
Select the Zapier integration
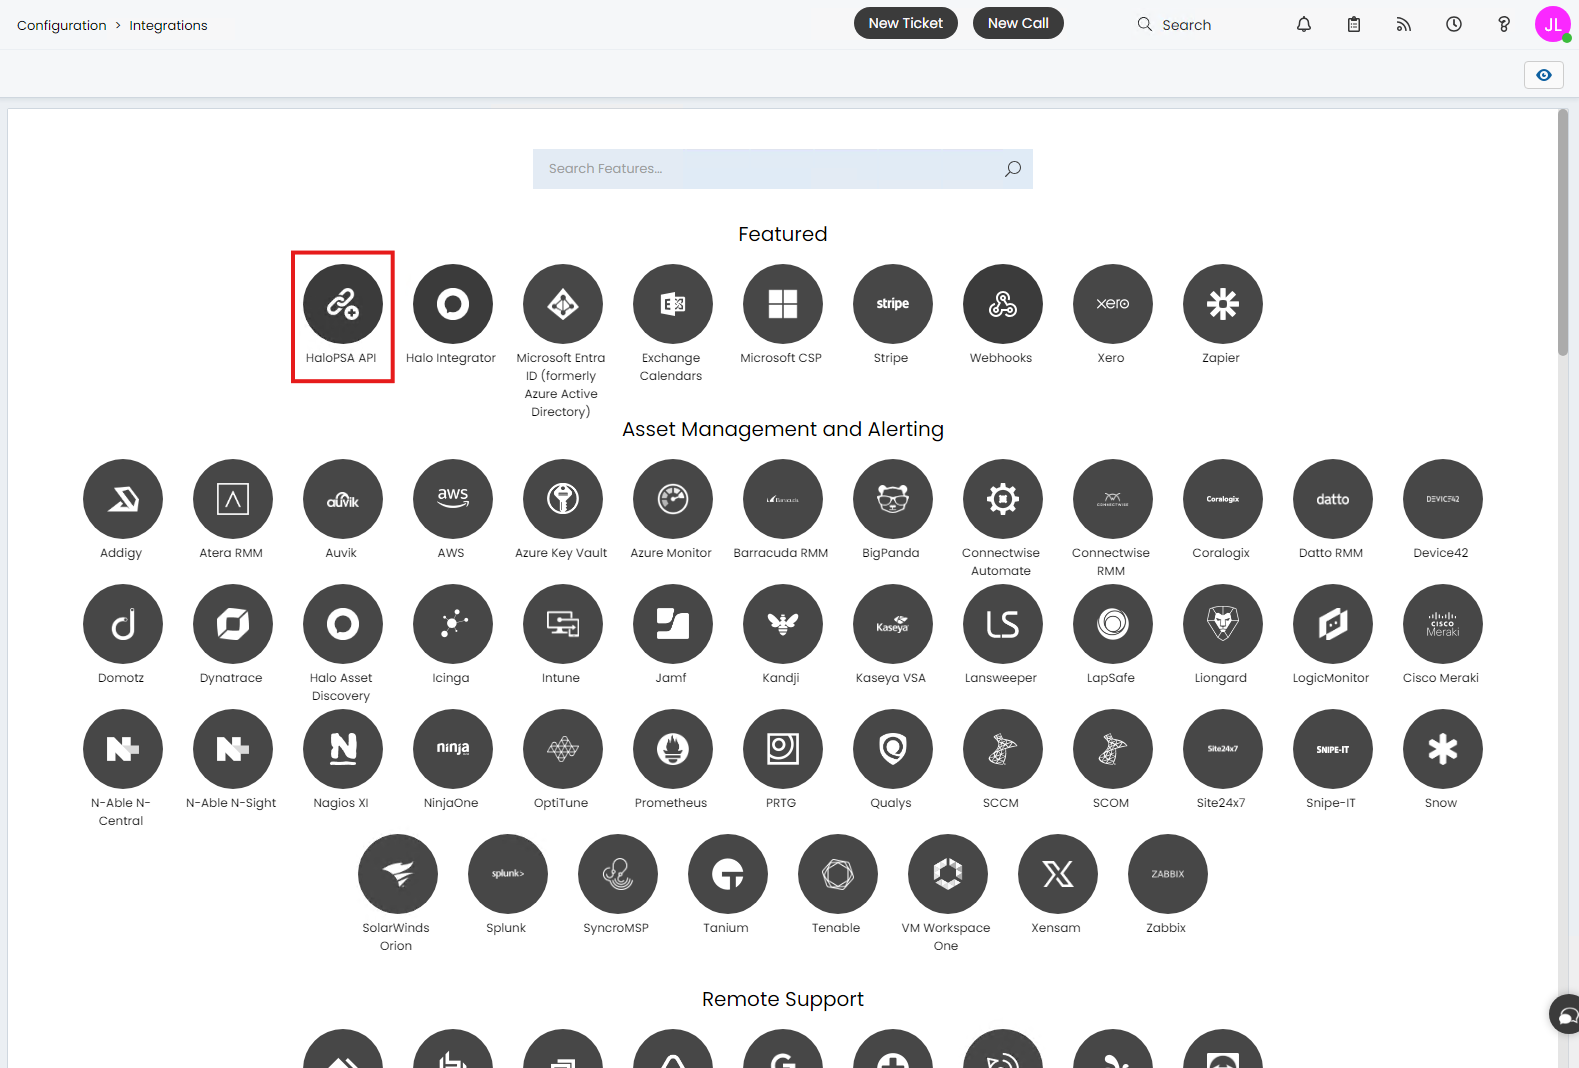tap(1222, 304)
